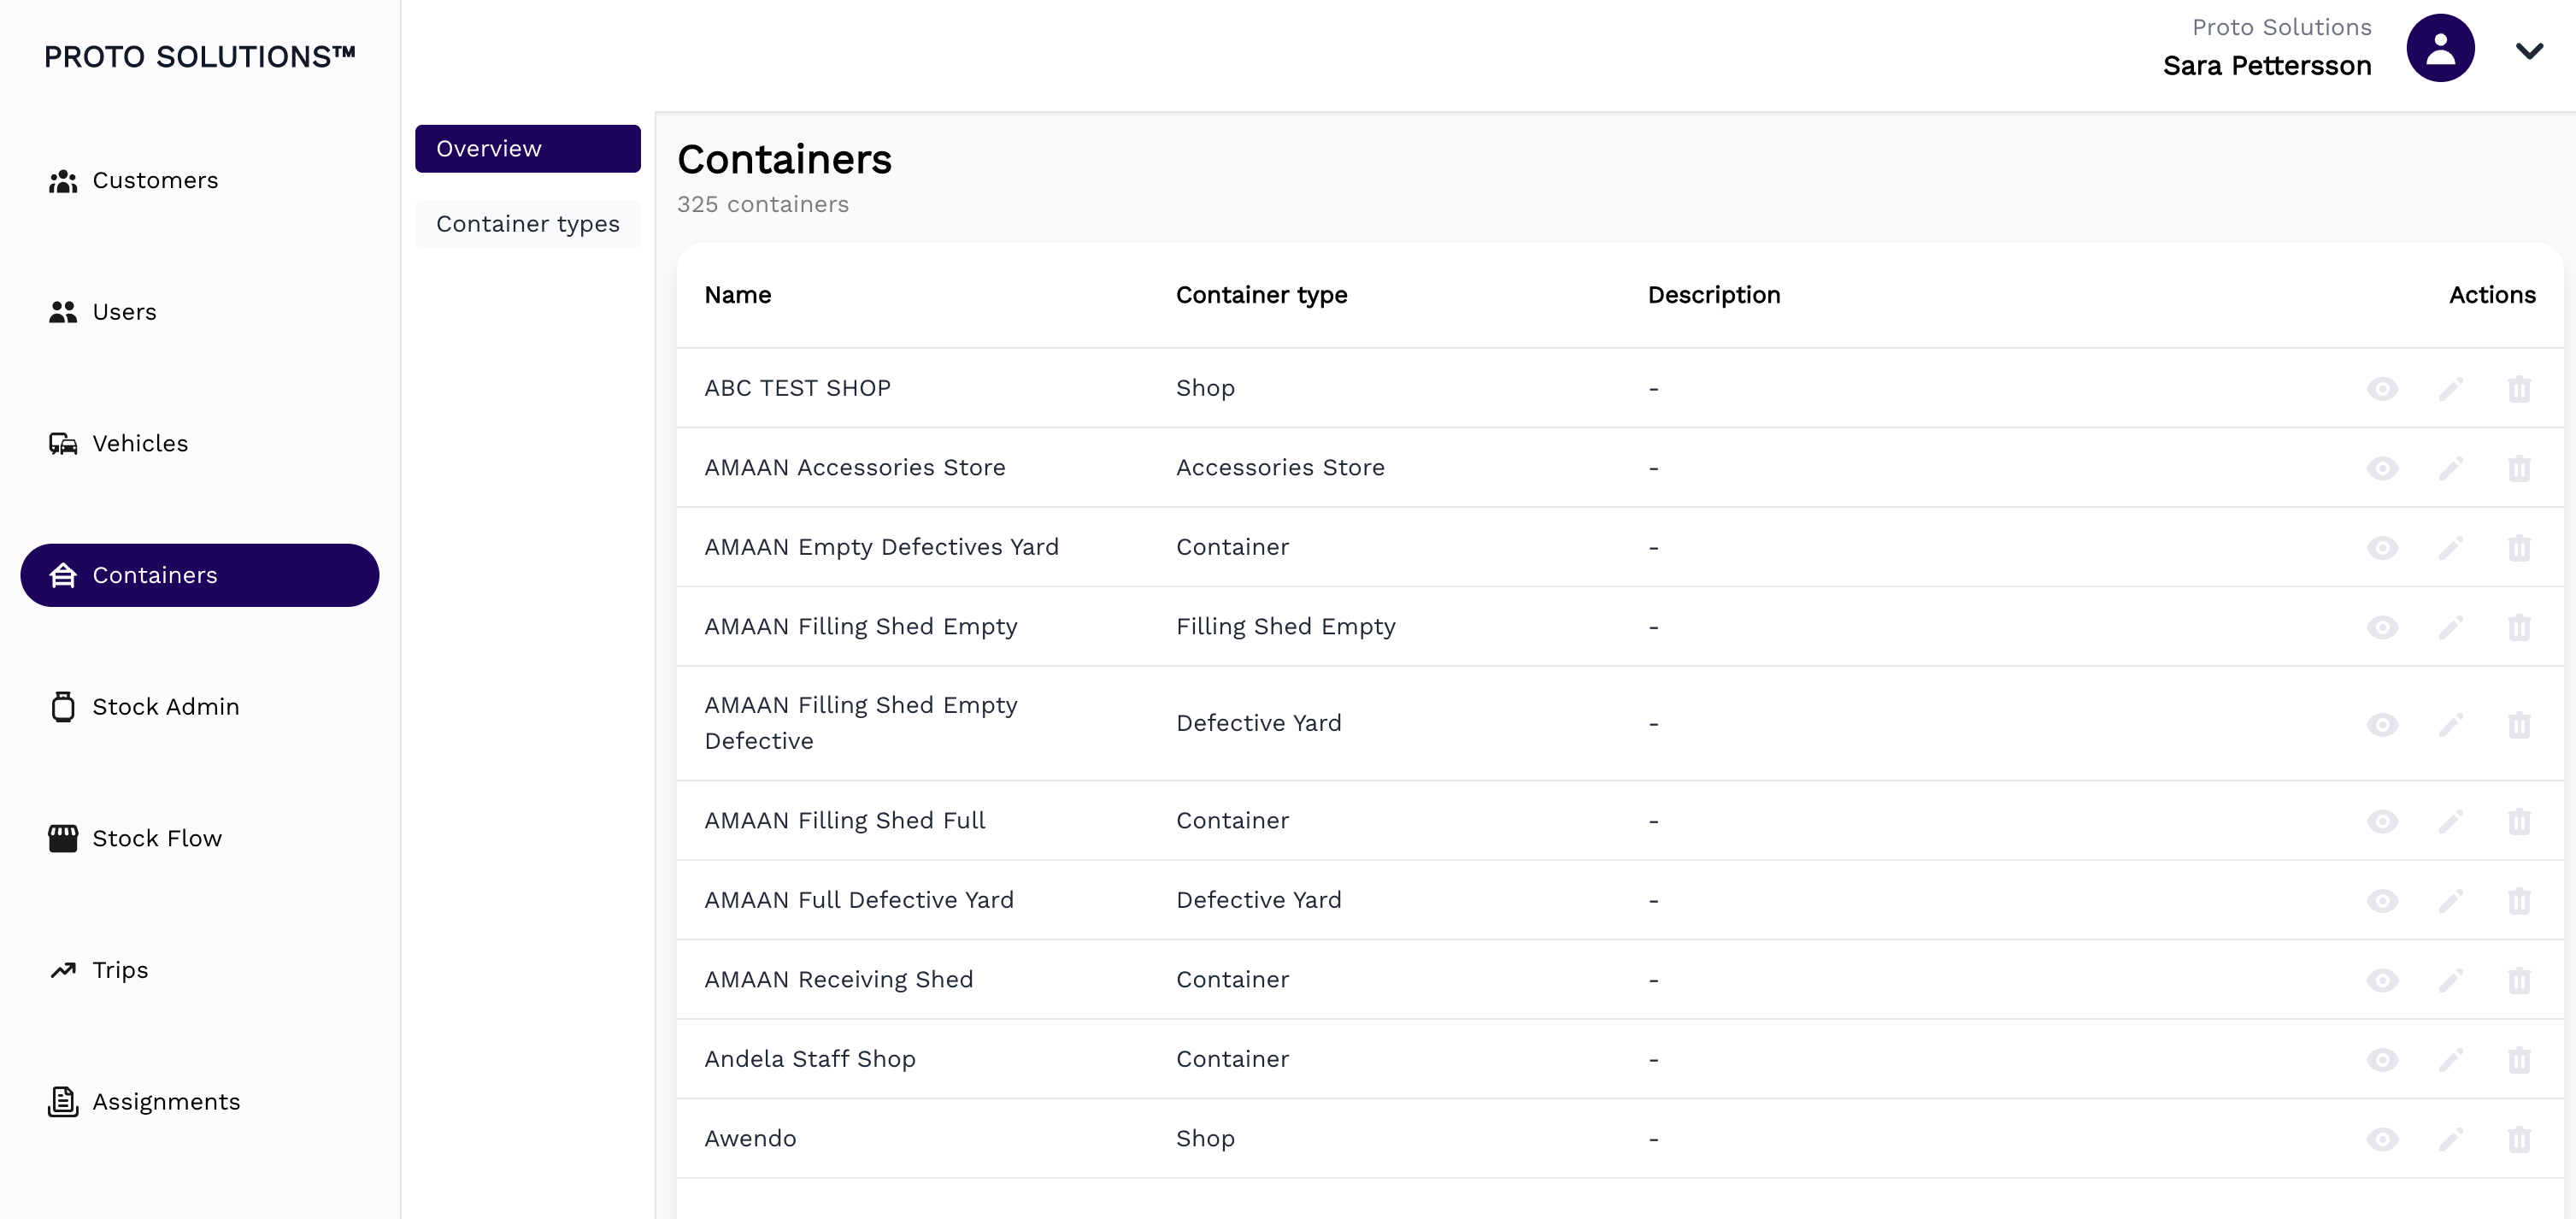Click the Sara Pettersson user name
This screenshot has width=2576, height=1219.
click(x=2267, y=66)
